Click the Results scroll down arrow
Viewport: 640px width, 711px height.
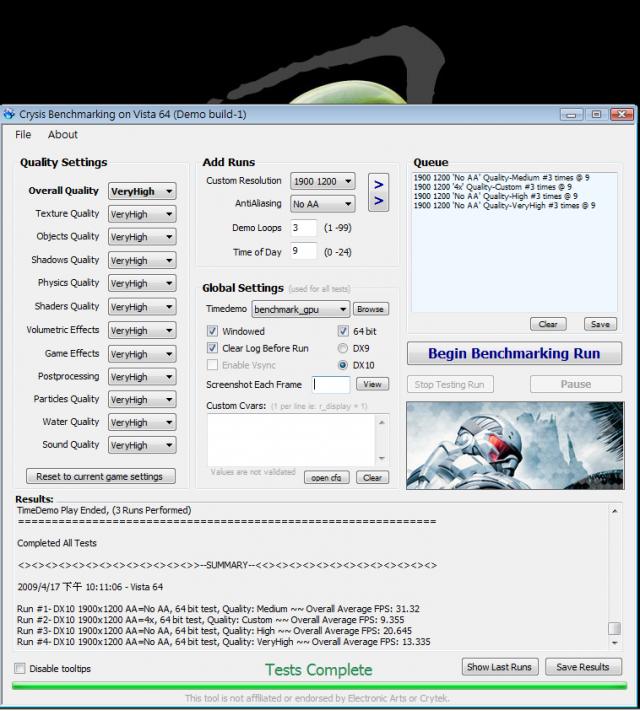click(615, 643)
